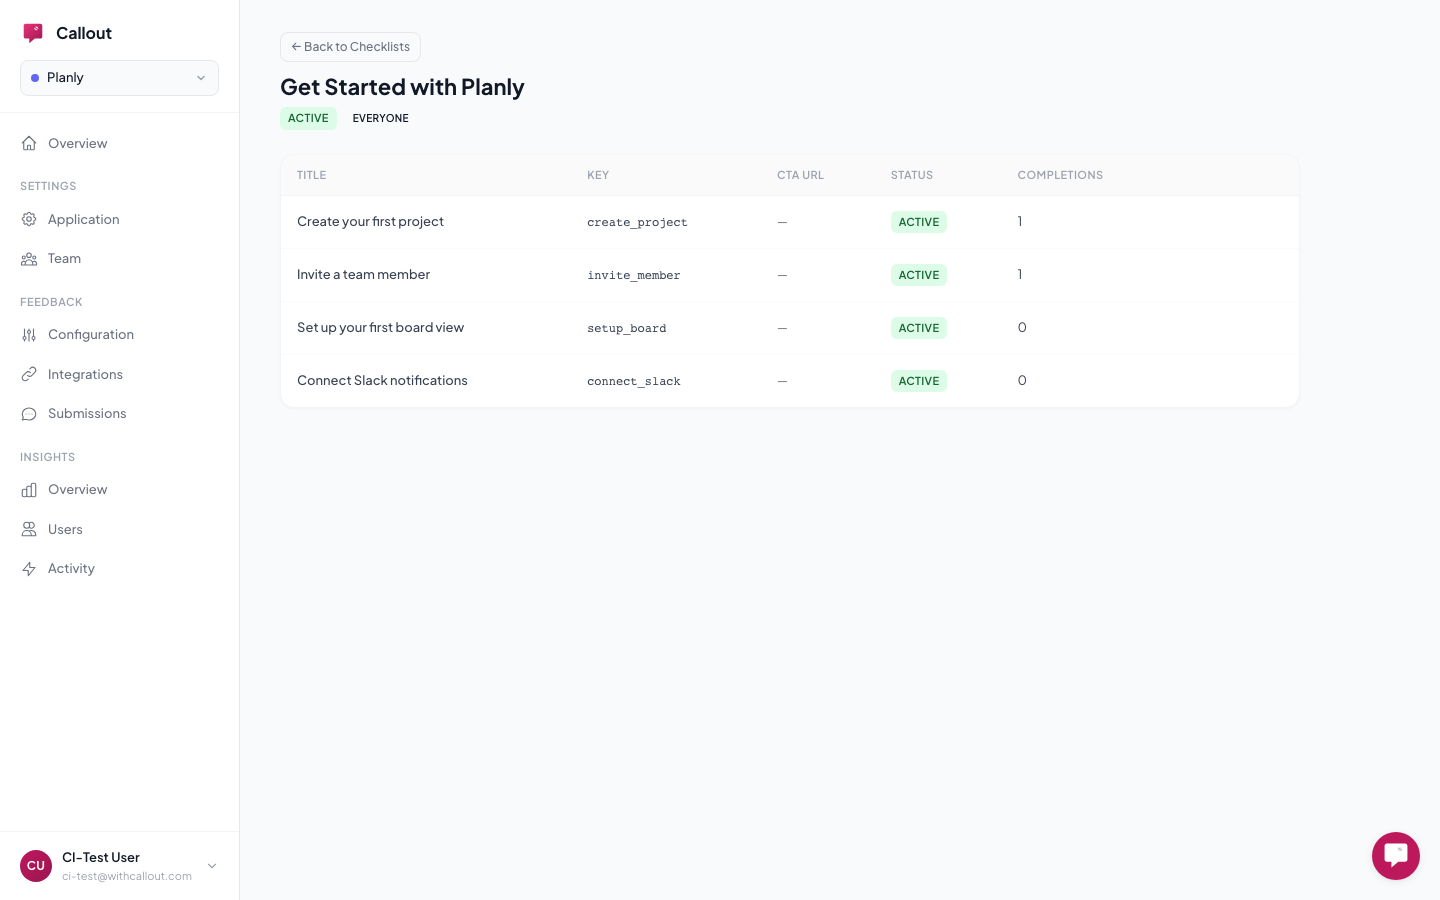Viewport: 1440px width, 900px height.
Task: Click the gear icon for Application
Action: [29, 219]
